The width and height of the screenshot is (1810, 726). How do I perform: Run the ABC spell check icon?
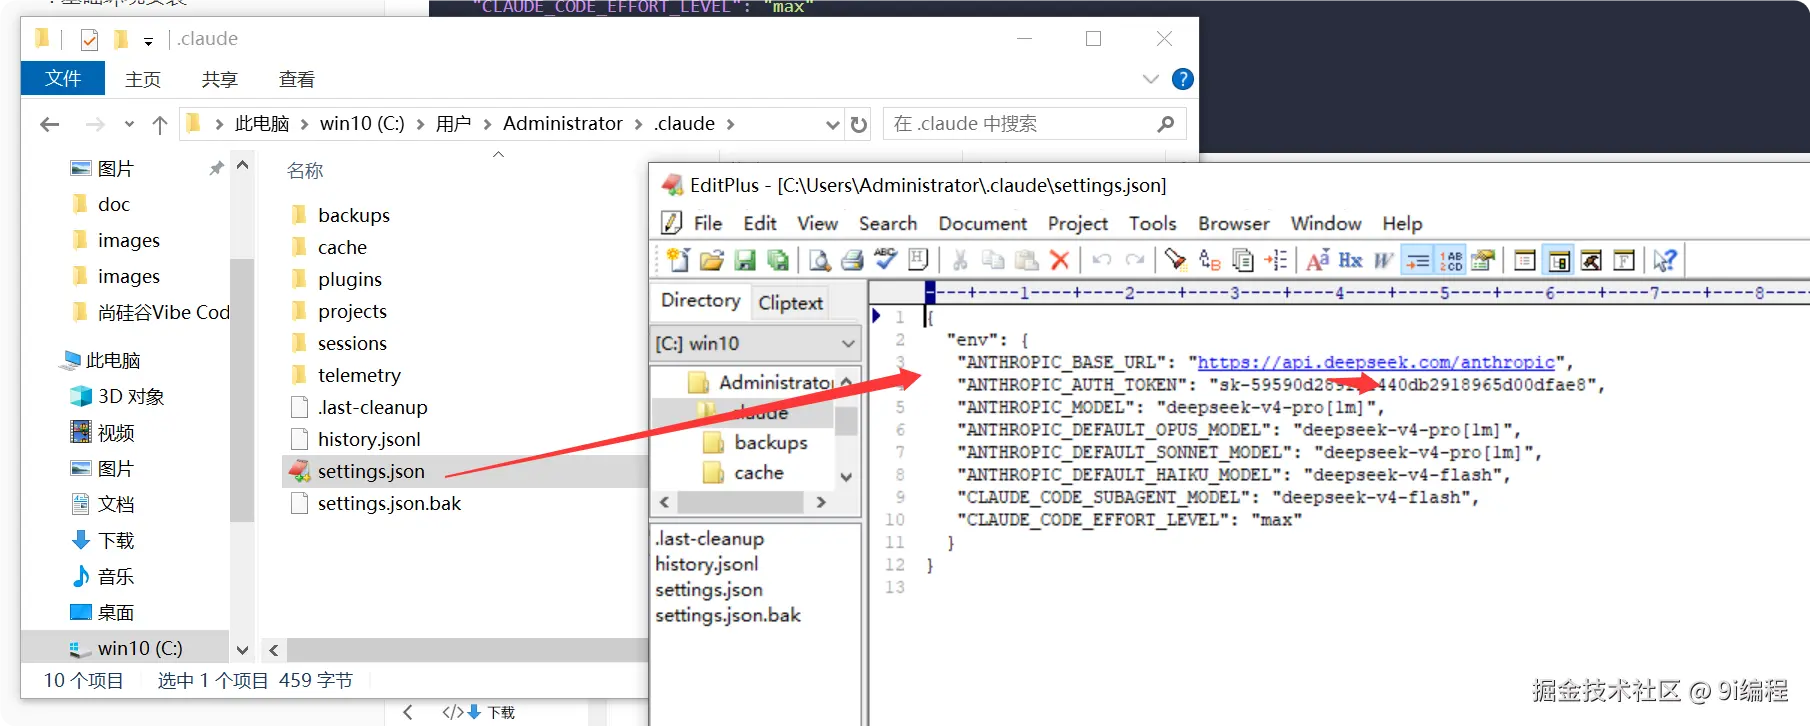pos(885,260)
